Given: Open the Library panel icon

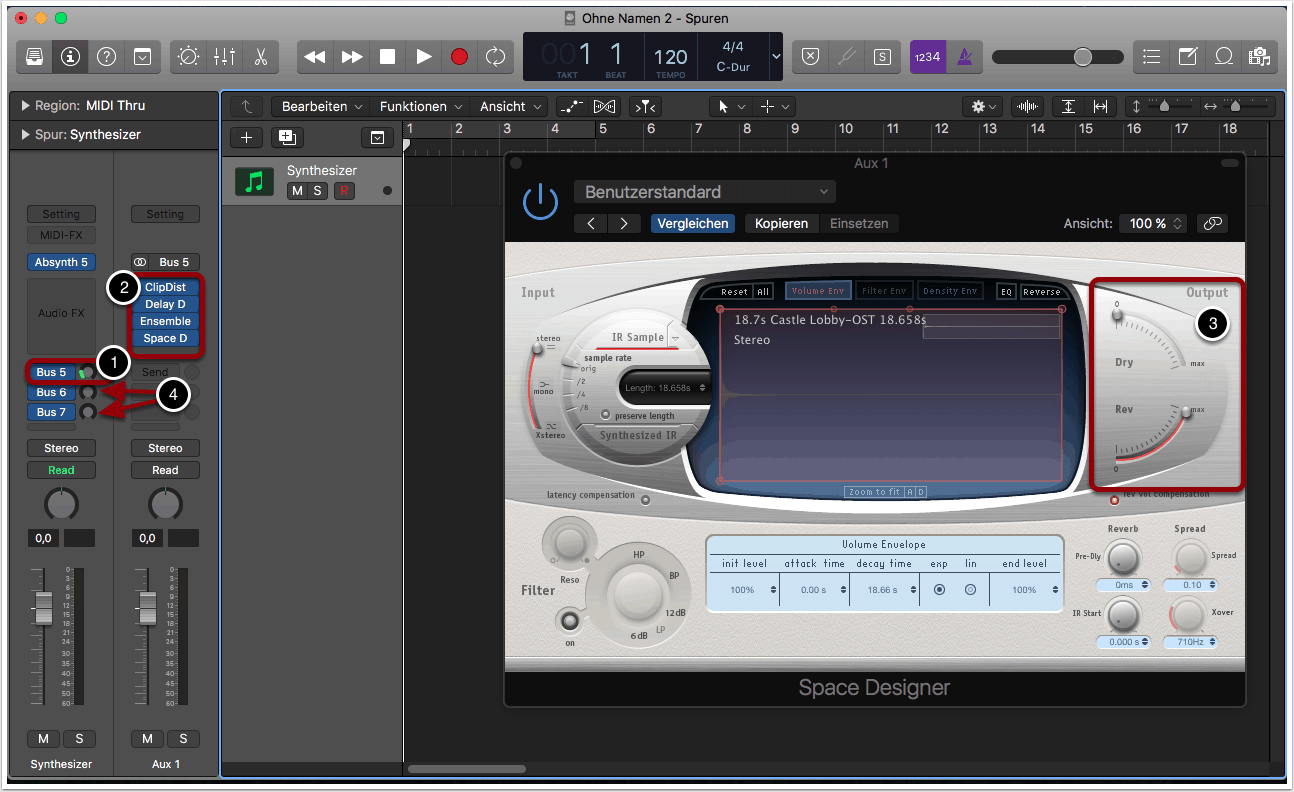Looking at the screenshot, I should (x=34, y=57).
